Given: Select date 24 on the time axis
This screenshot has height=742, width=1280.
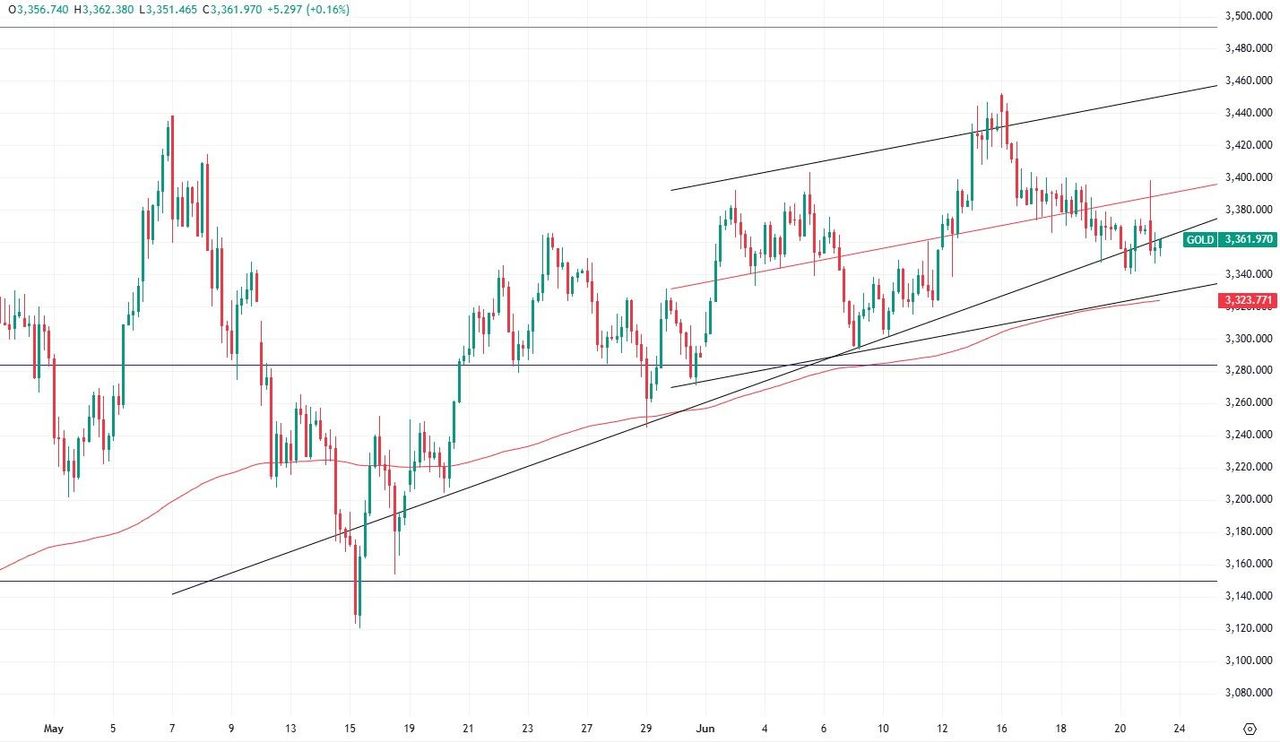Looking at the screenshot, I should pyautogui.click(x=1180, y=728).
